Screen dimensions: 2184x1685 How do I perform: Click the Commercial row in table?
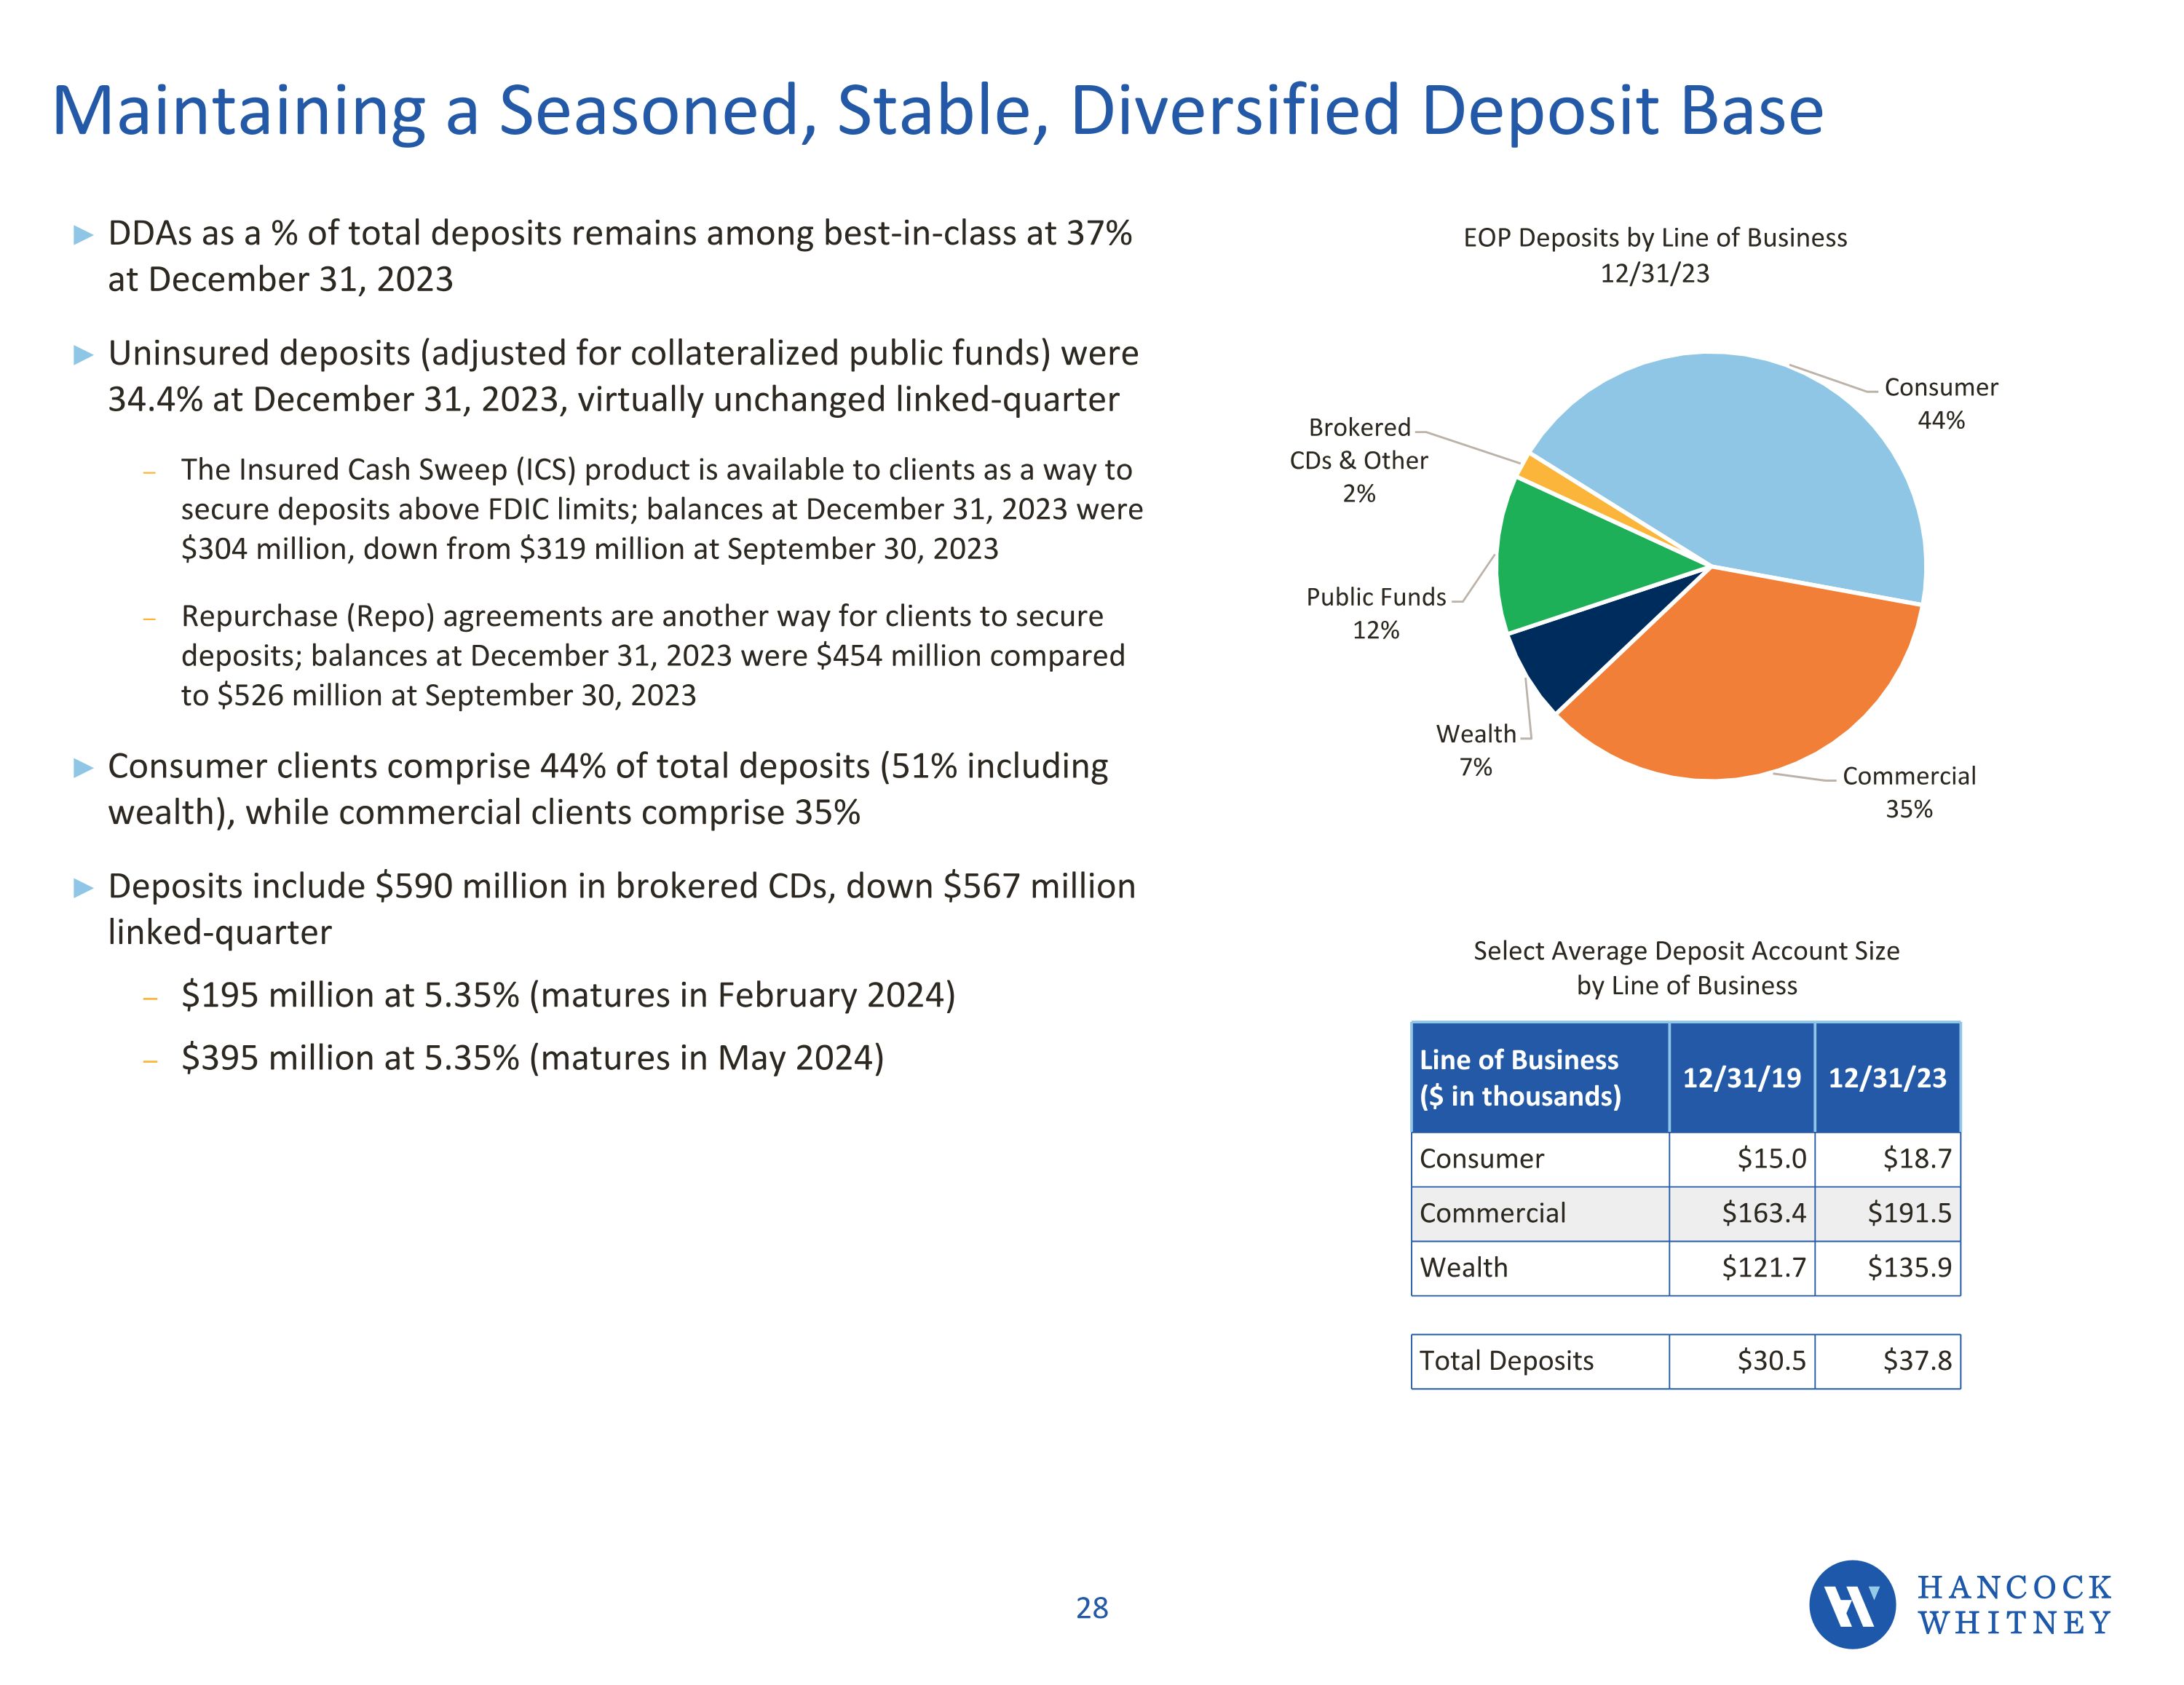tap(1492, 1213)
